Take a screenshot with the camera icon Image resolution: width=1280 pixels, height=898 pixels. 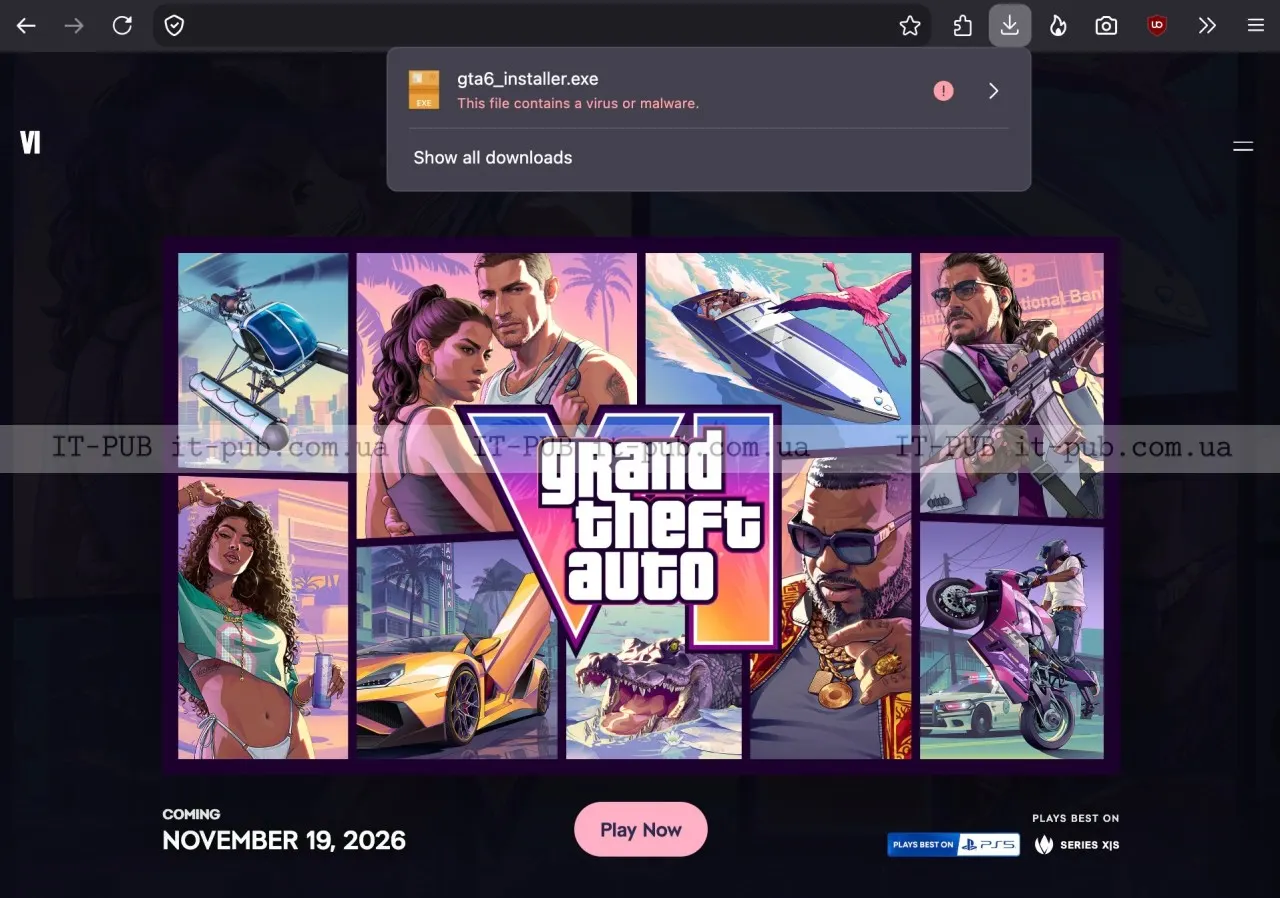point(1106,26)
